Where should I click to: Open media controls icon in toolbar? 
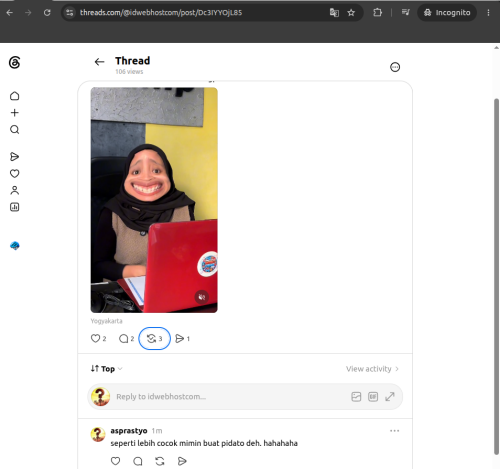tap(405, 13)
